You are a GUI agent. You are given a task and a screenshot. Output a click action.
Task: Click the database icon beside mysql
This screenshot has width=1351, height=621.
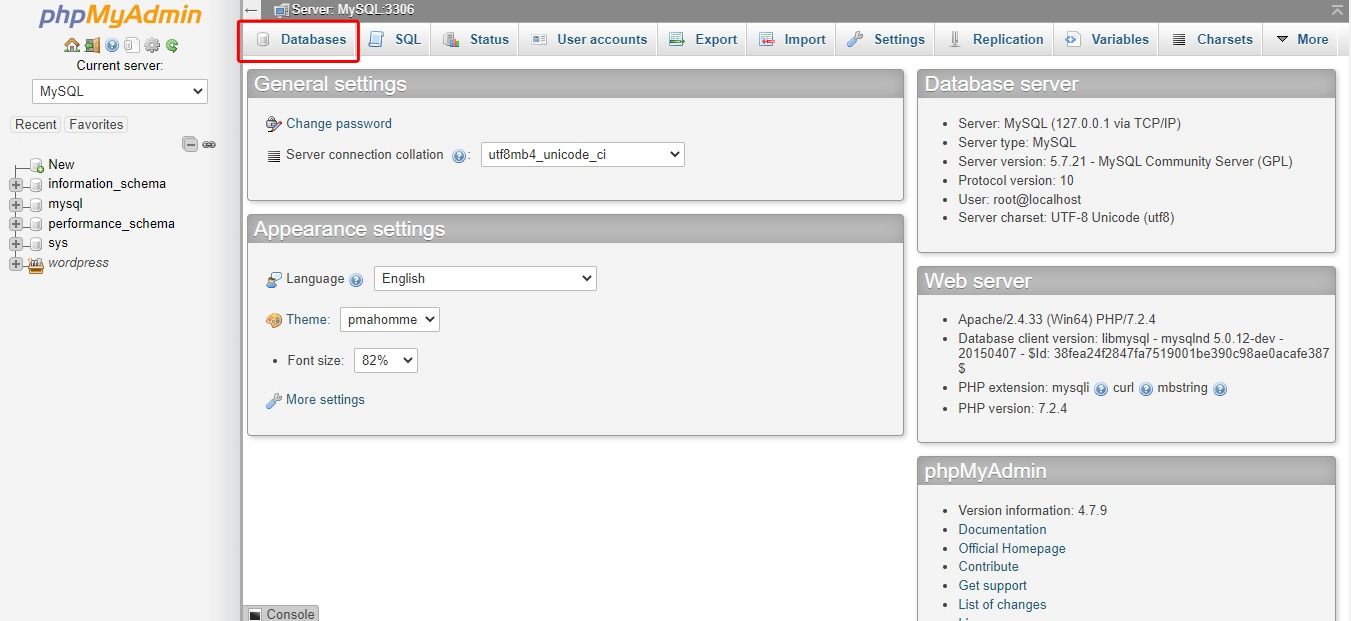pyautogui.click(x=36, y=204)
